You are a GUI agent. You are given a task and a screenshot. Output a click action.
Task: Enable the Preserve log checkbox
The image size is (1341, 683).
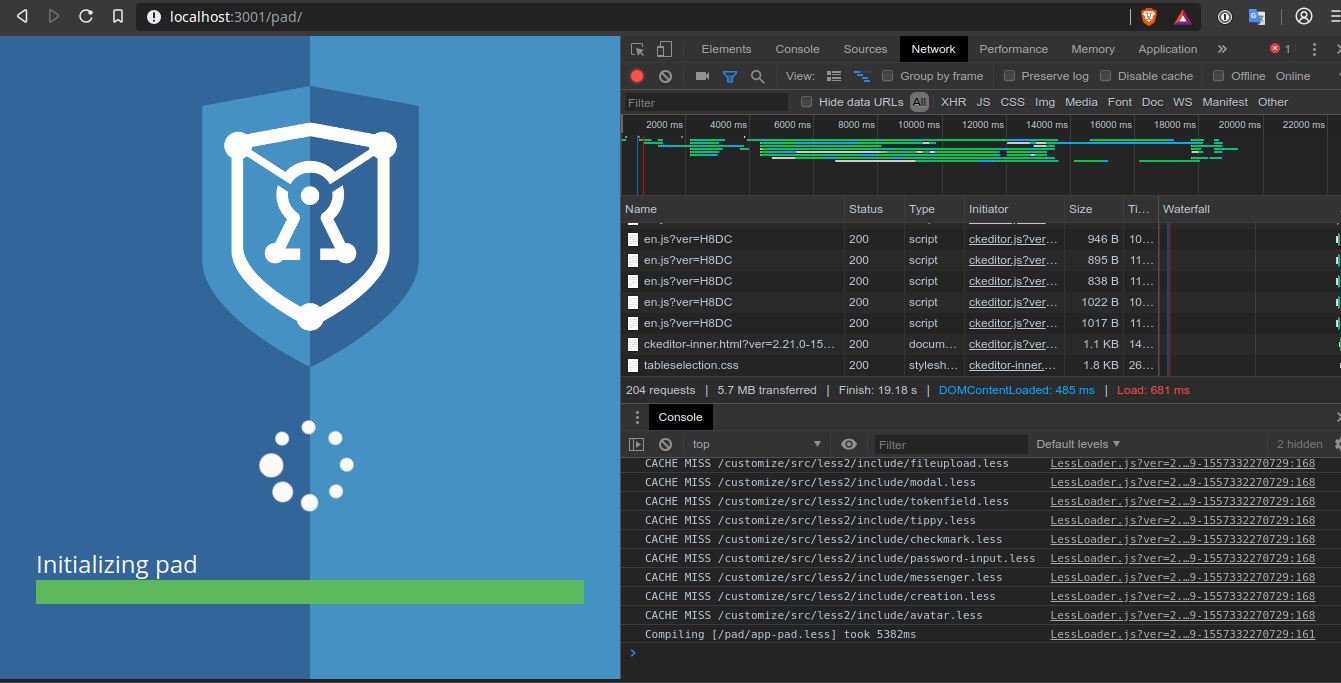[x=1012, y=75]
